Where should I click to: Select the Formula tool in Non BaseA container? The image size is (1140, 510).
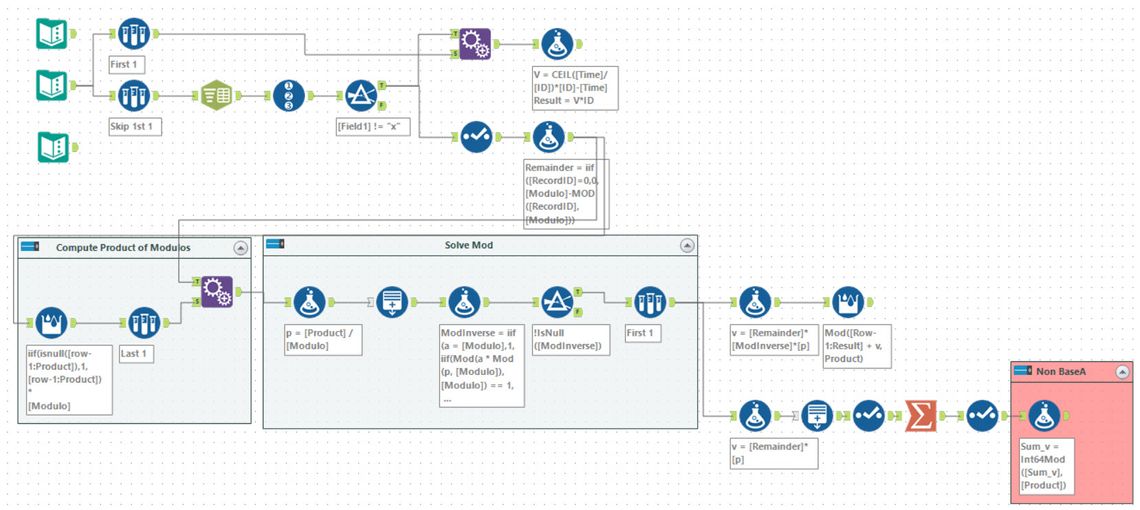pyautogui.click(x=1043, y=415)
